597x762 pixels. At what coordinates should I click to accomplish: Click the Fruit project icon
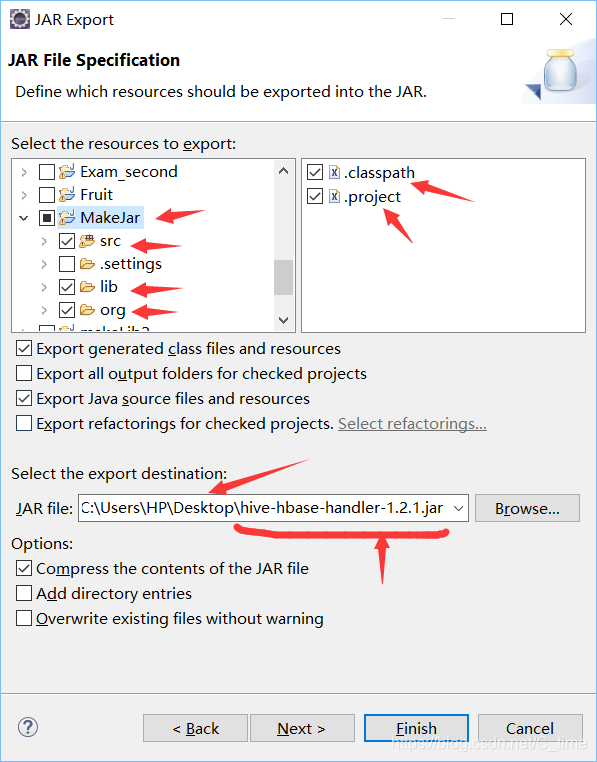click(67, 194)
